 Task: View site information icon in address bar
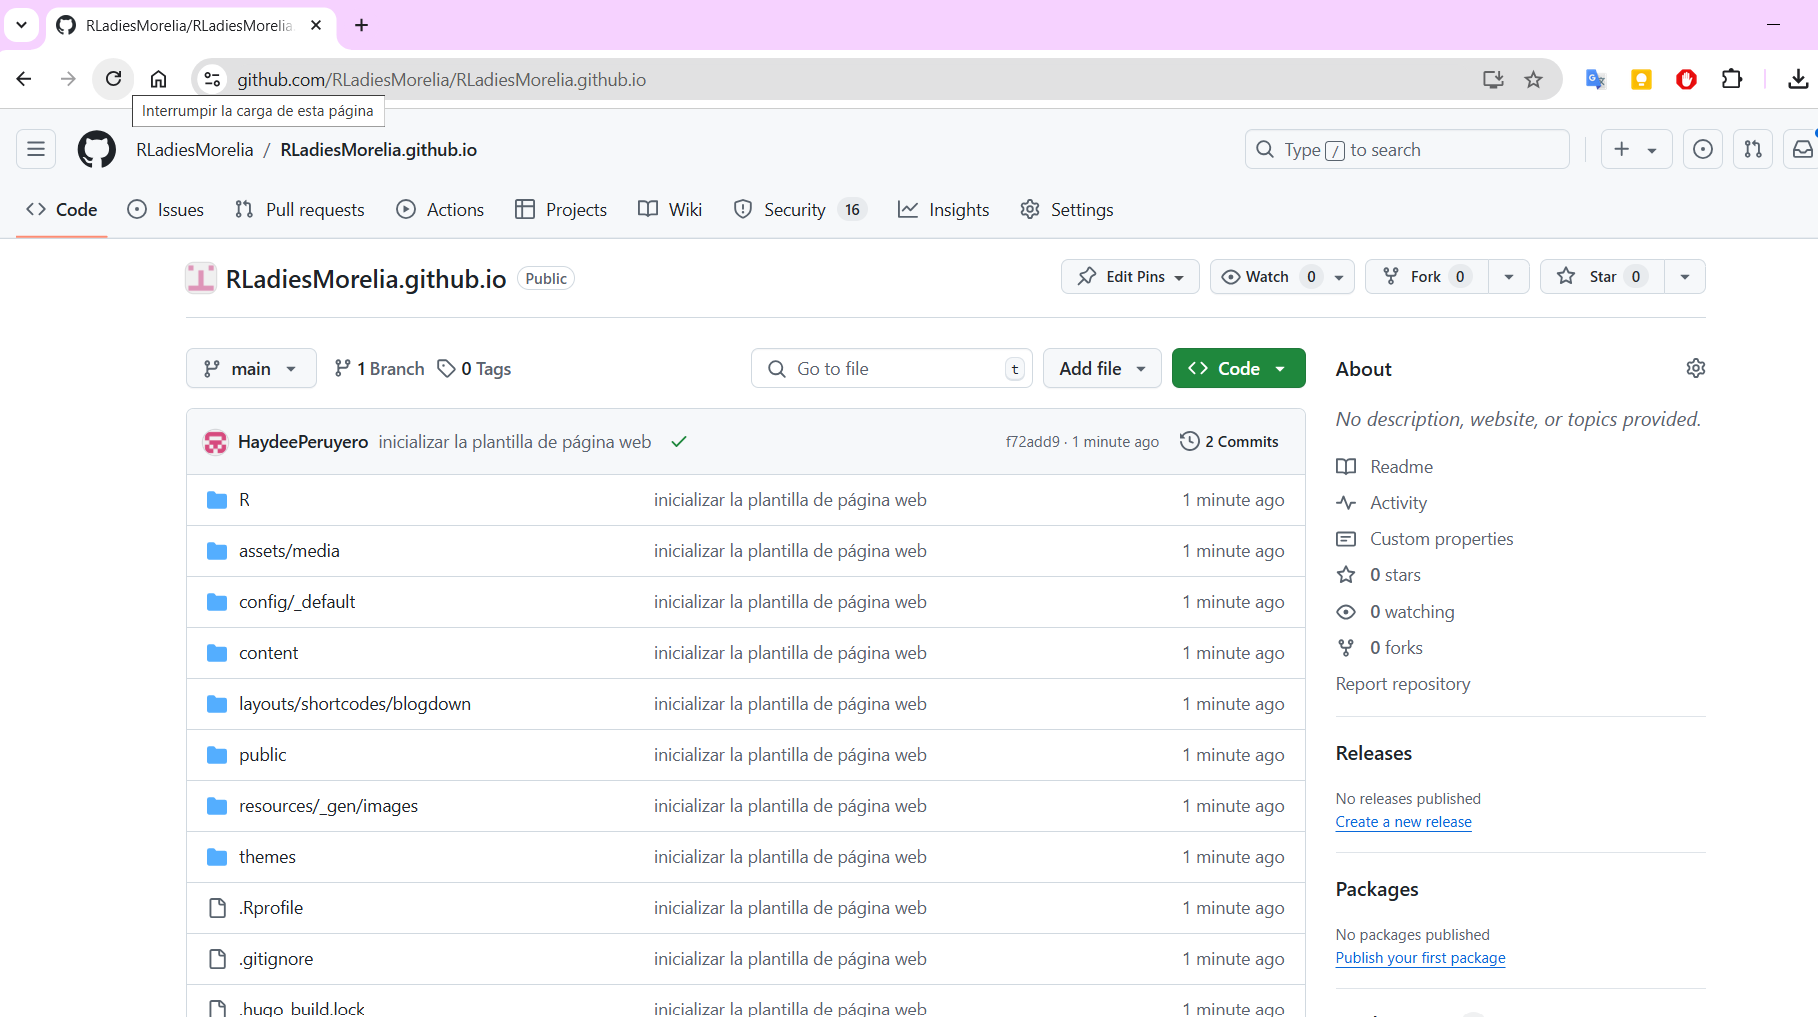click(212, 79)
